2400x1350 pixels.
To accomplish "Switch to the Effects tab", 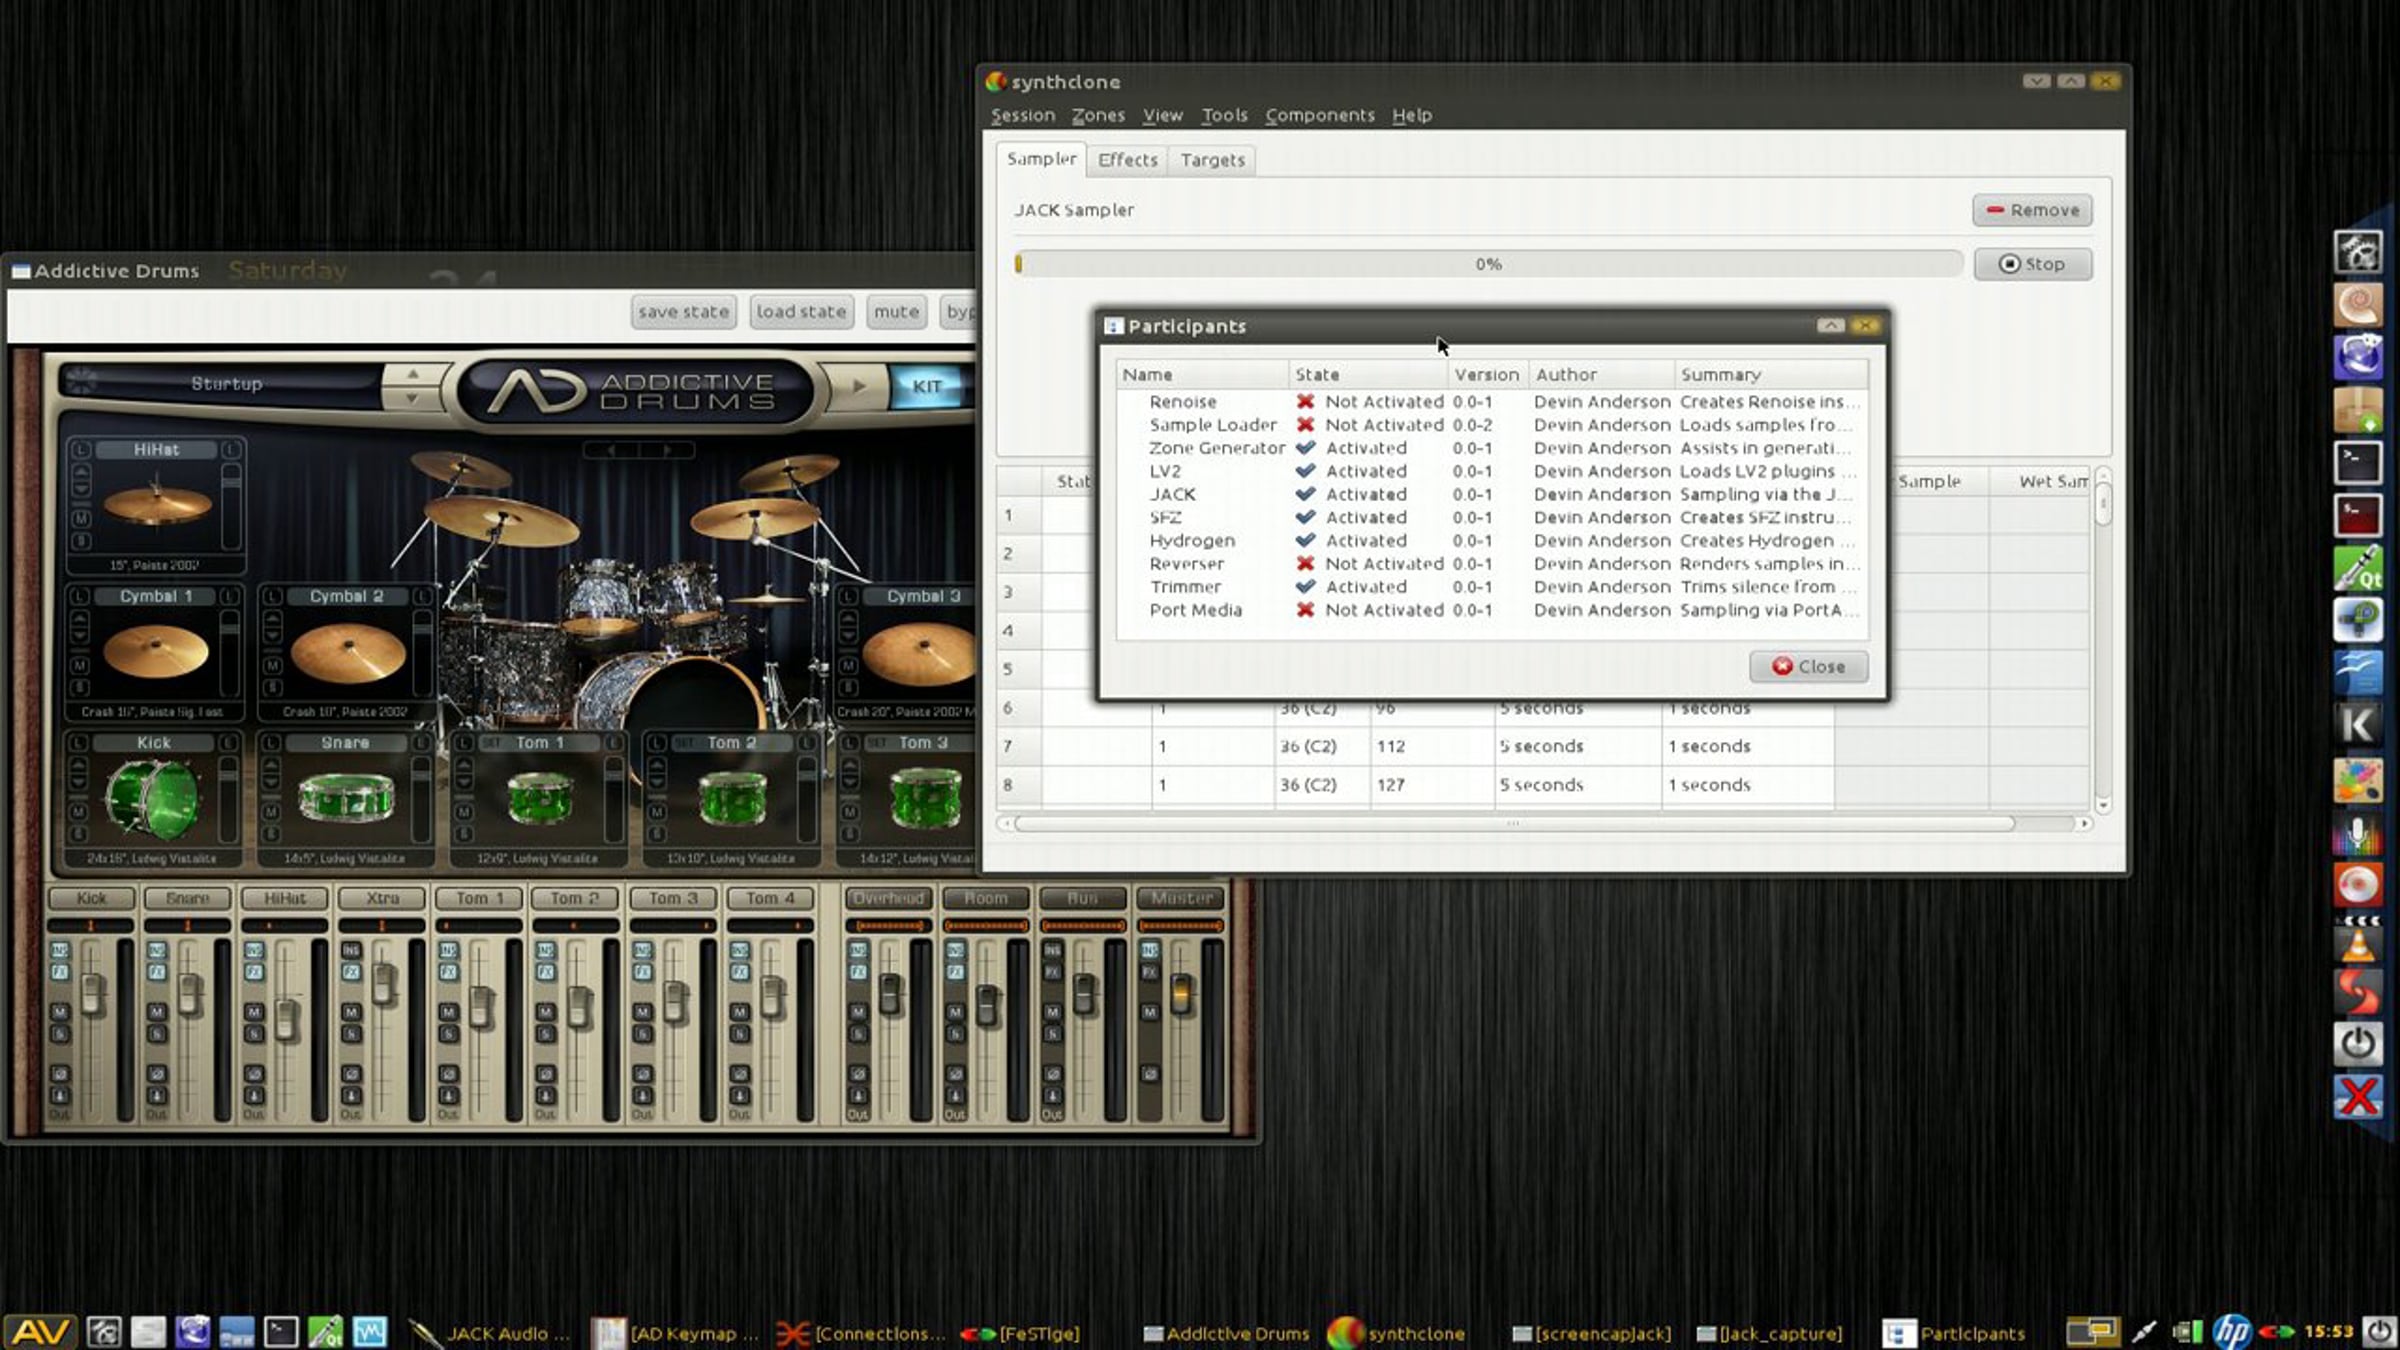I will pyautogui.click(x=1127, y=160).
